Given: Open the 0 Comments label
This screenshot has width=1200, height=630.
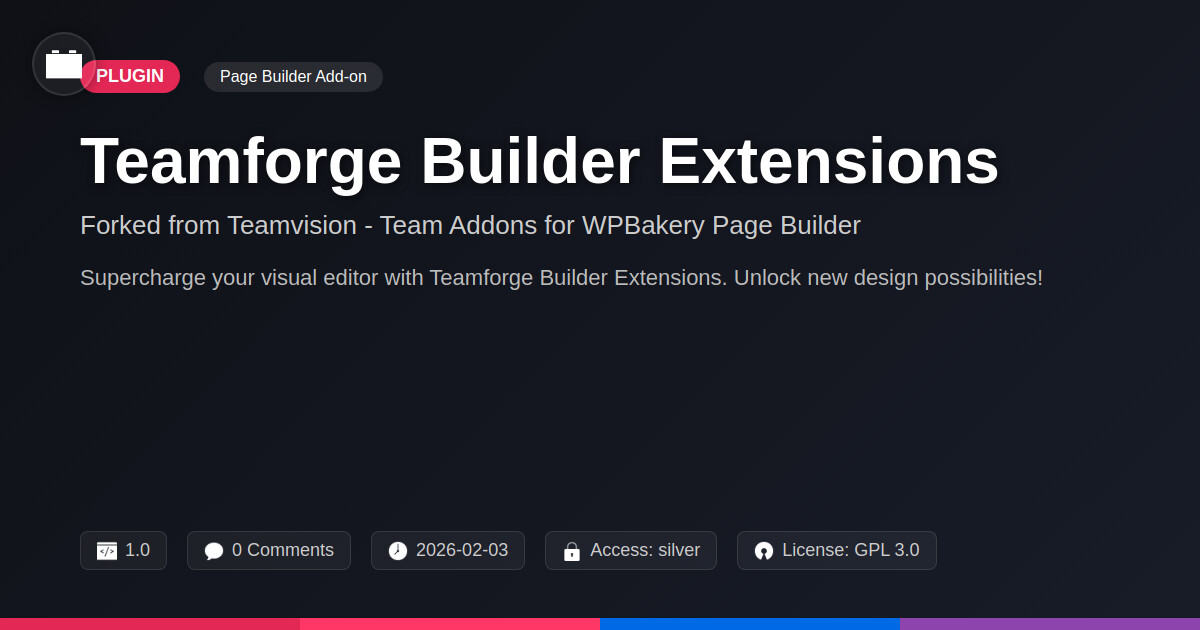Looking at the screenshot, I should point(282,550).
